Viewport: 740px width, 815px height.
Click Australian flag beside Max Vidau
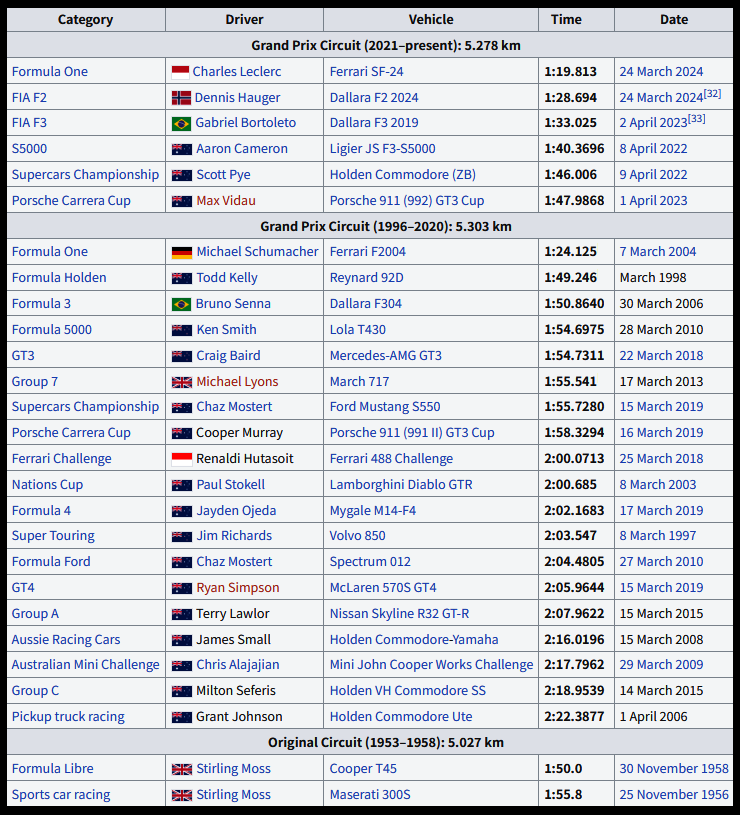tap(182, 201)
